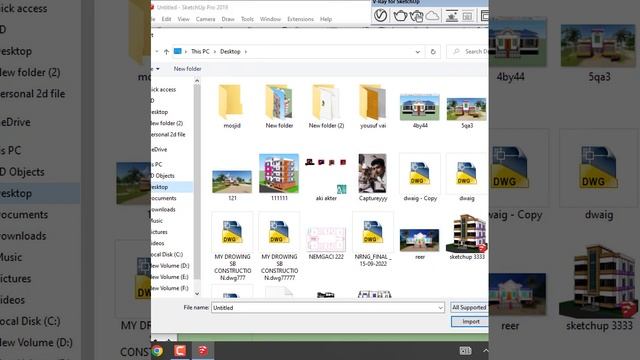Click Chrome icon in the taskbar
Image resolution: width=640 pixels, height=360 pixels.
tap(157, 351)
